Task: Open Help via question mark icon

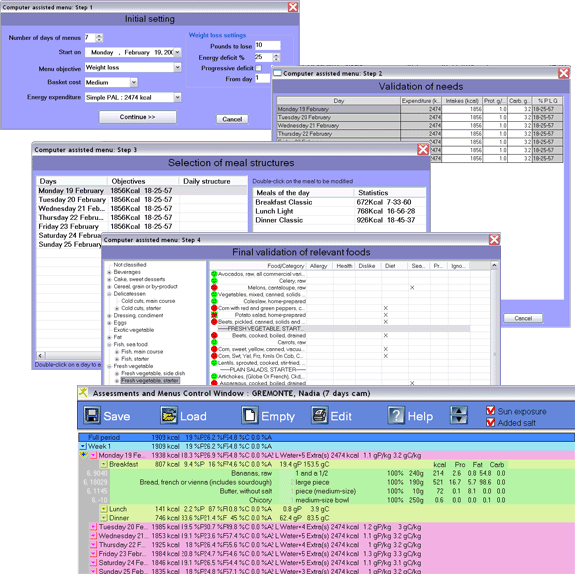Action: coord(396,415)
